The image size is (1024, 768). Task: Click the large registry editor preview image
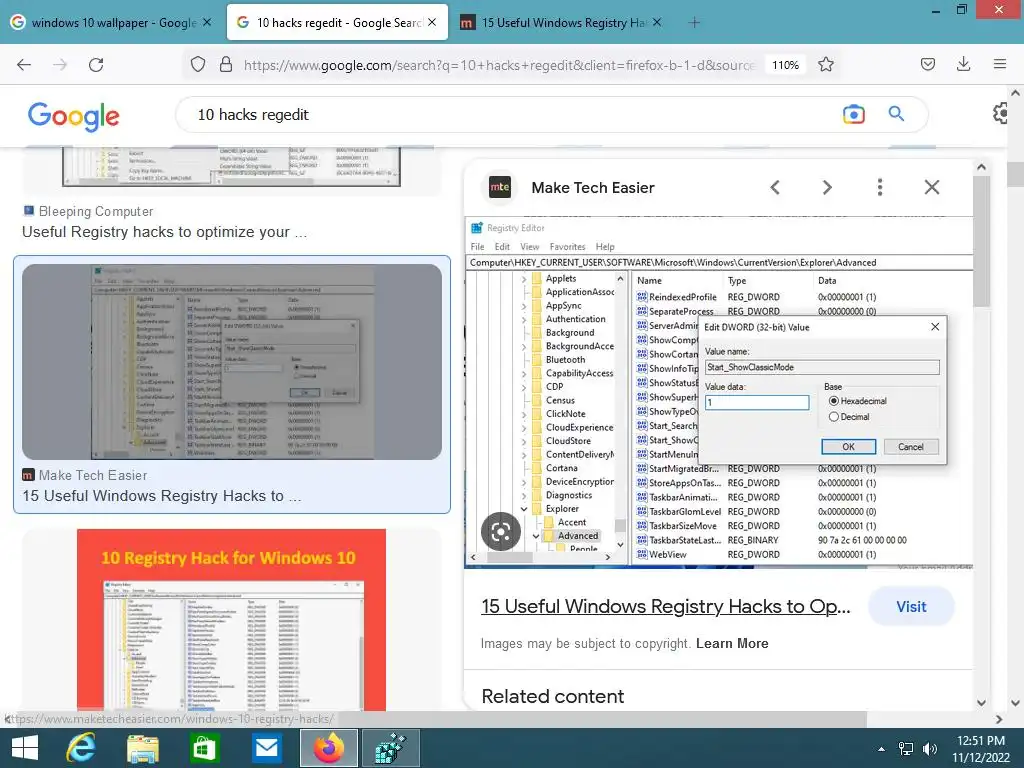click(718, 392)
